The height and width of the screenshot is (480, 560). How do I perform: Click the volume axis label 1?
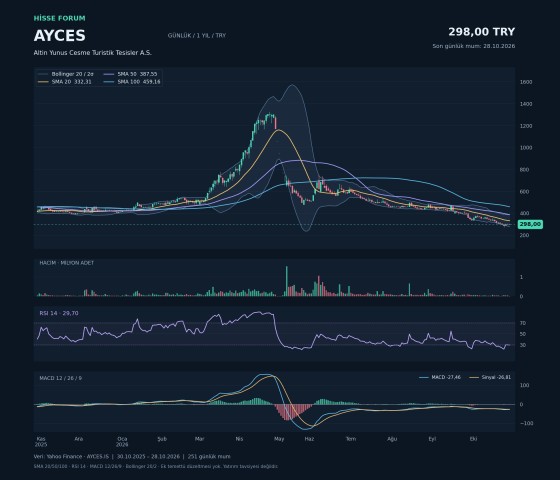click(x=521, y=277)
